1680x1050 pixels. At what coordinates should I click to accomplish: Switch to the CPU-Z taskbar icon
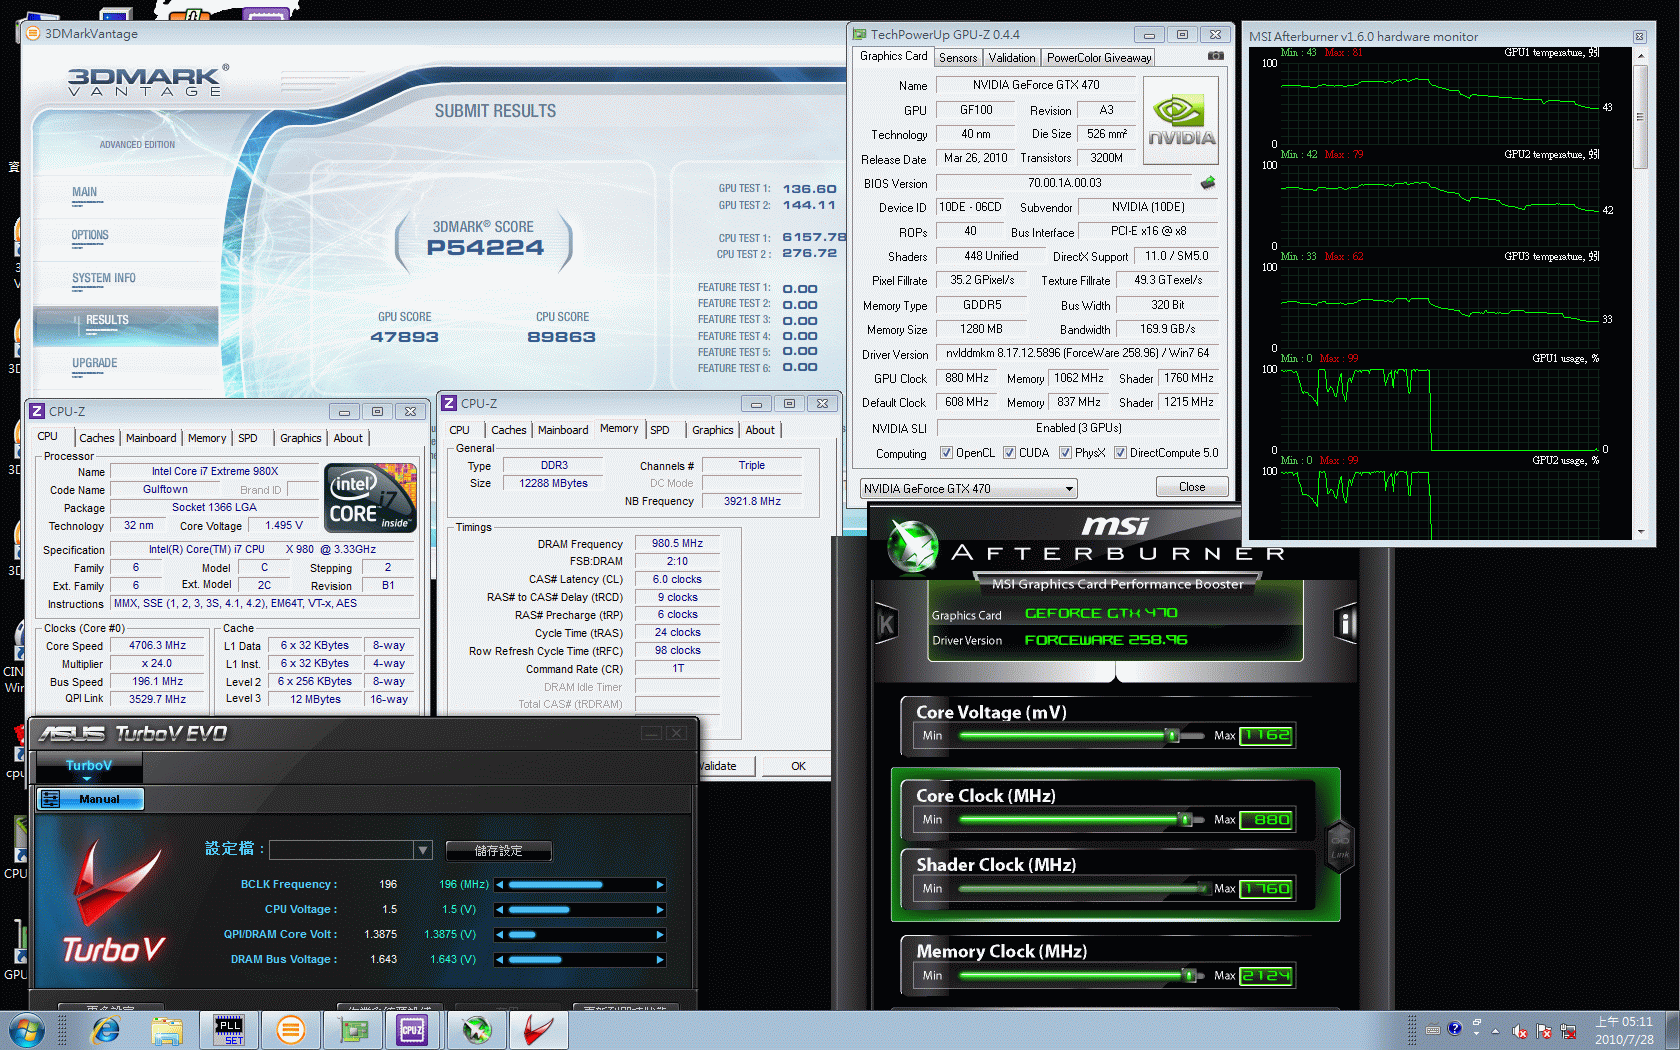point(412,1030)
